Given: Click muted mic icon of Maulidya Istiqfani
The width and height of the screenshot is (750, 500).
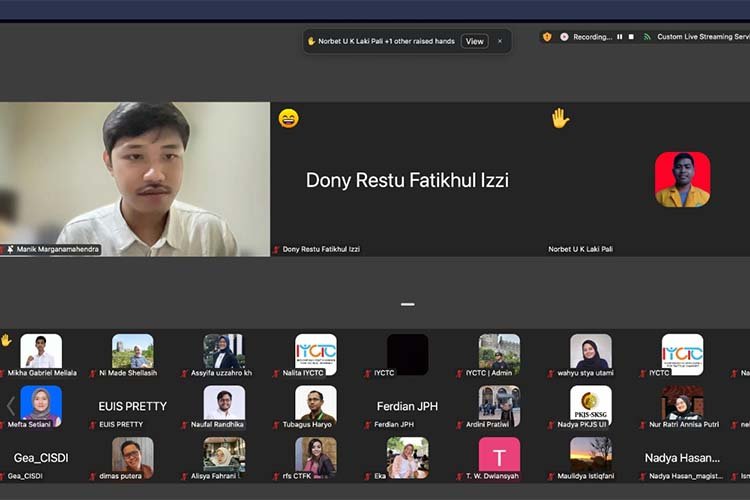Looking at the screenshot, I should click(551, 477).
